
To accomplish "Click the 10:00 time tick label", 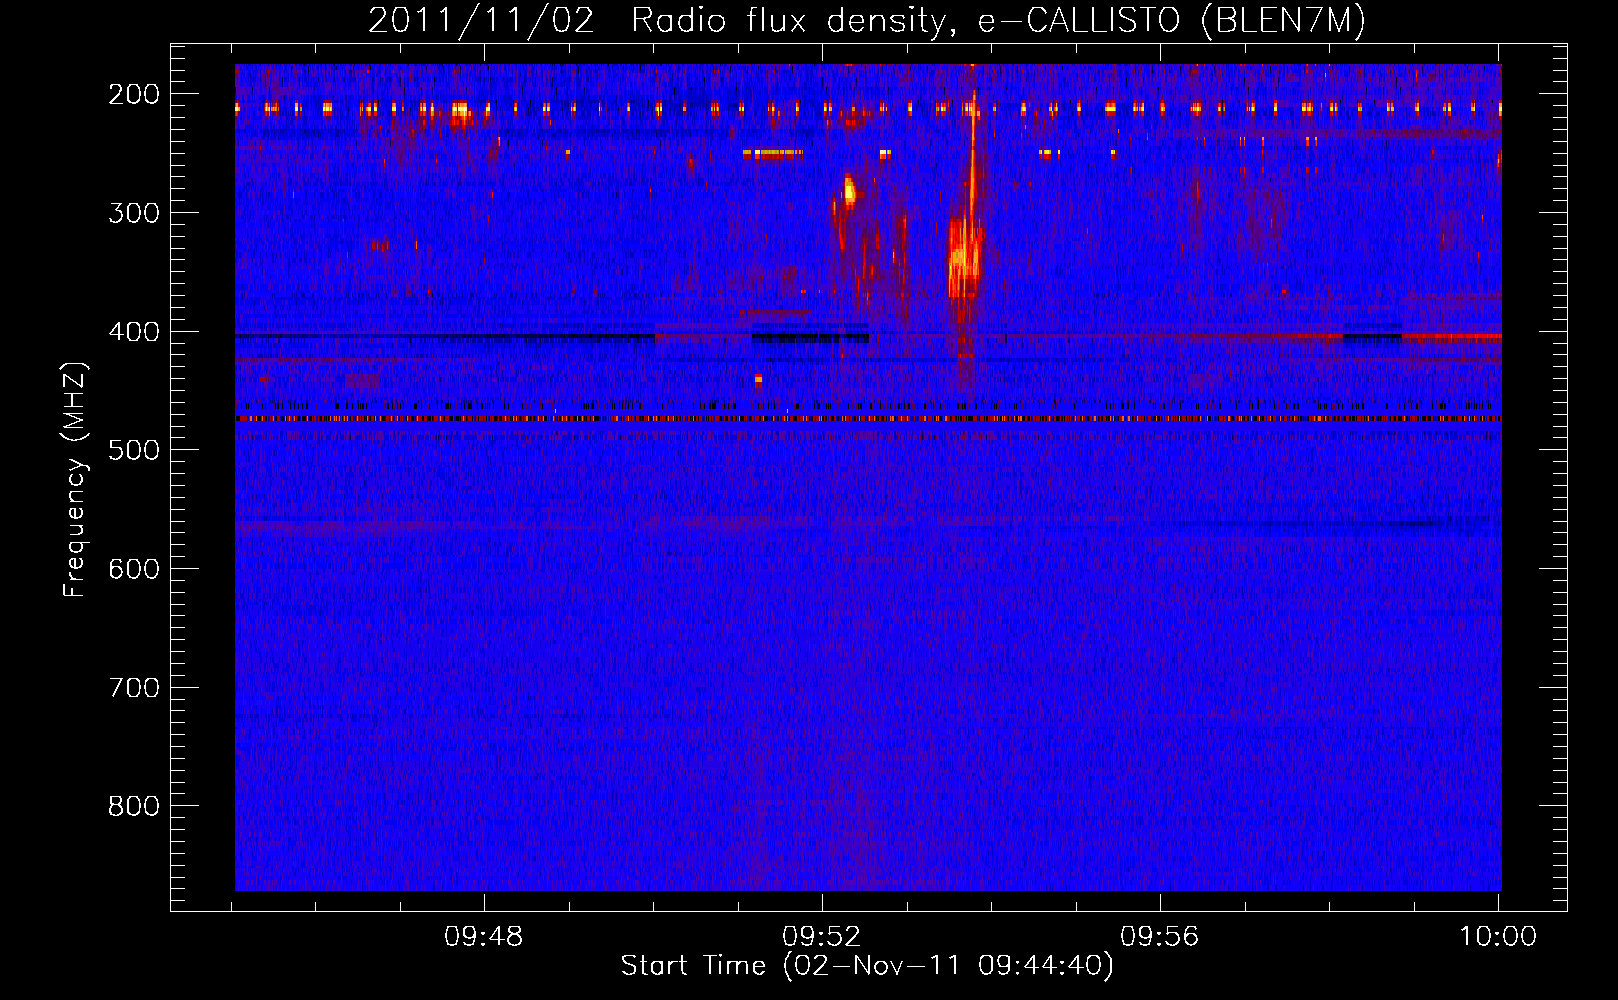I will [1498, 937].
